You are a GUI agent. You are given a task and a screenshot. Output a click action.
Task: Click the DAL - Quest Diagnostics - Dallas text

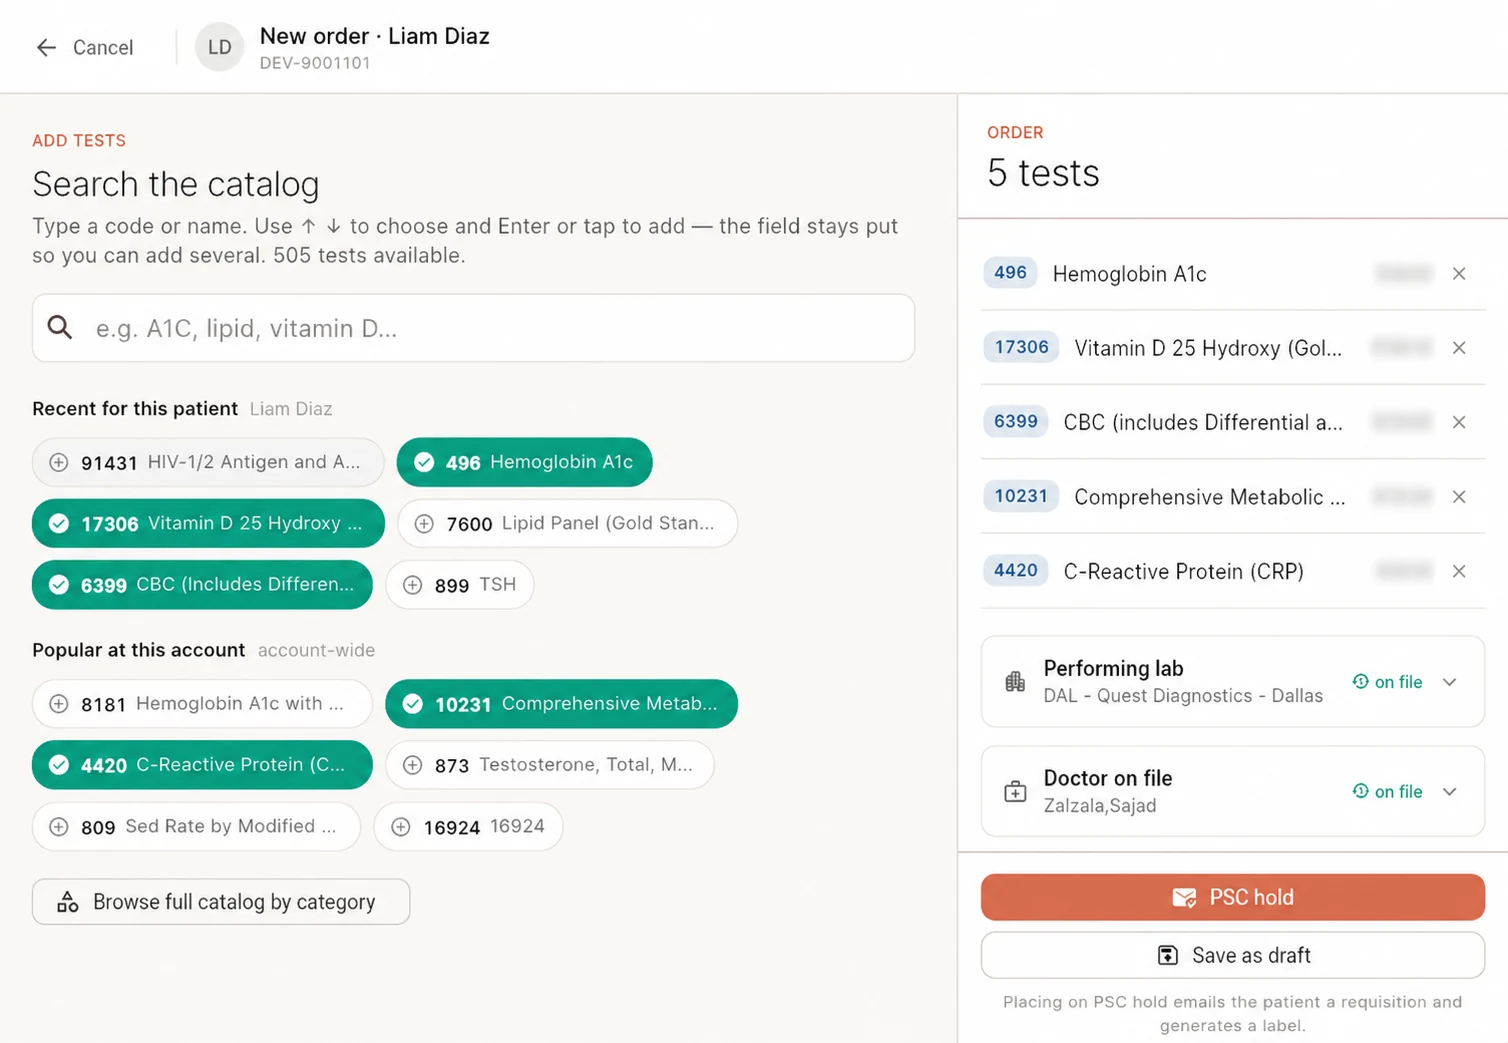[x=1183, y=696]
